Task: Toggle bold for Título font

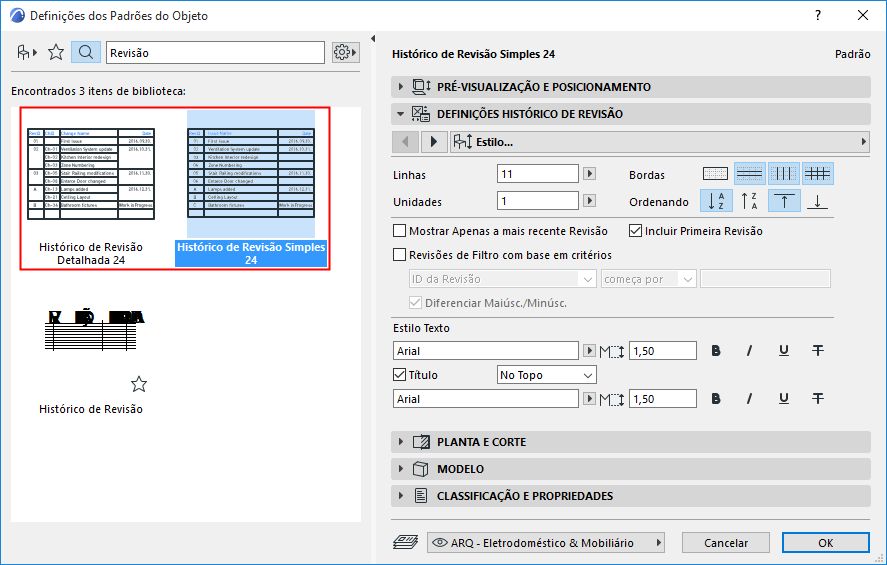Action: point(716,399)
